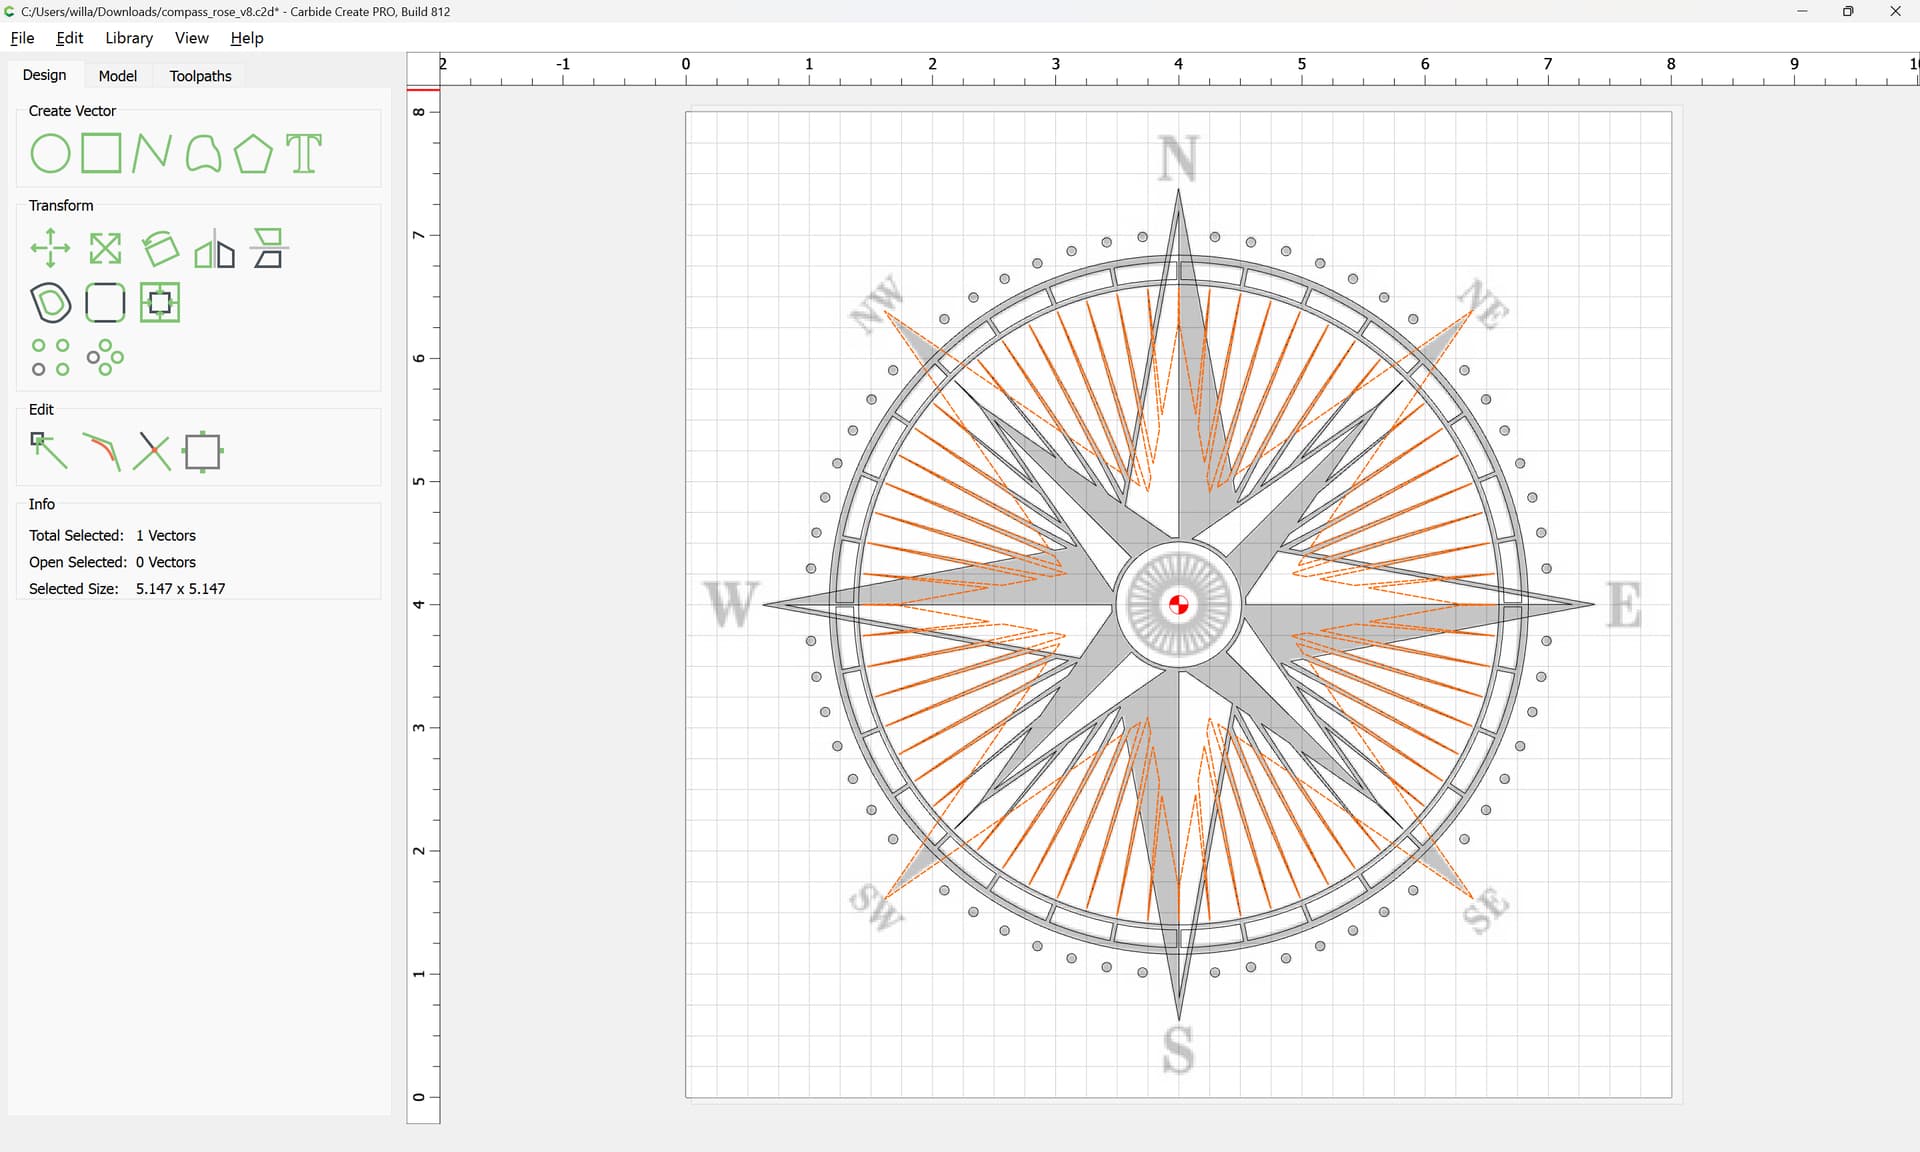The height and width of the screenshot is (1152, 1920).
Task: Pick the Polygon vector tool
Action: [x=253, y=154]
